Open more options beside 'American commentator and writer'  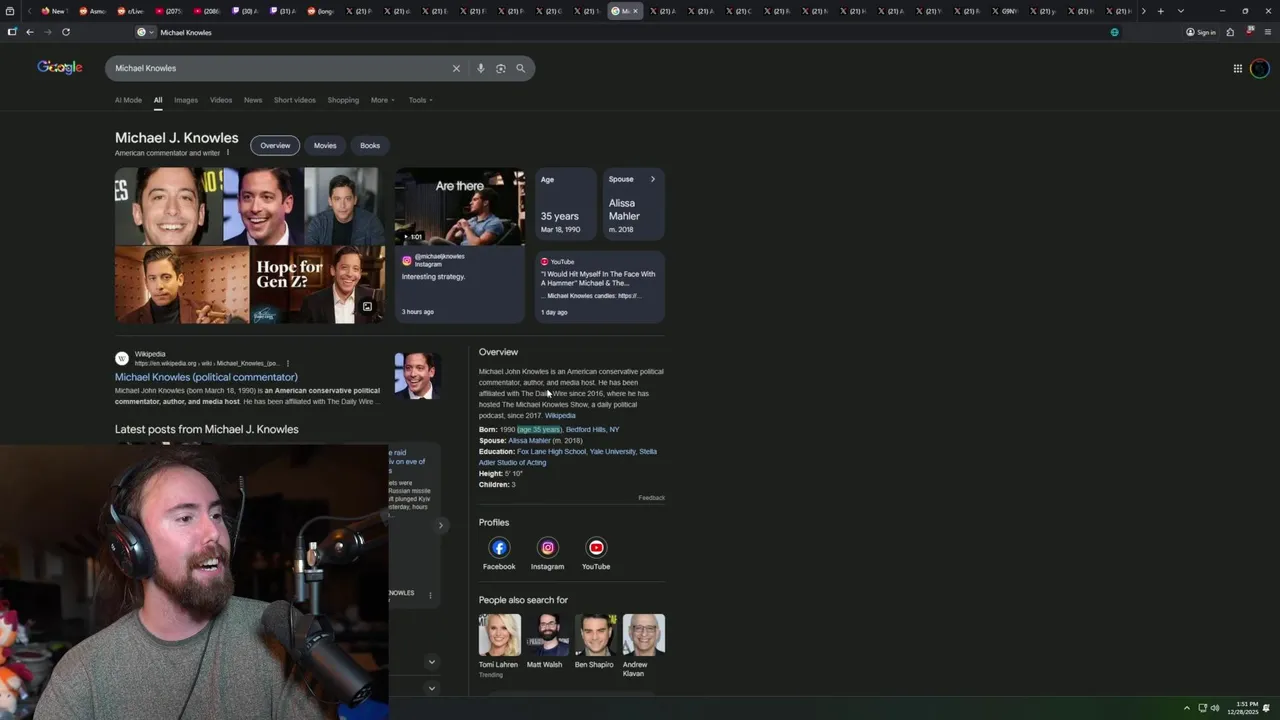[228, 153]
